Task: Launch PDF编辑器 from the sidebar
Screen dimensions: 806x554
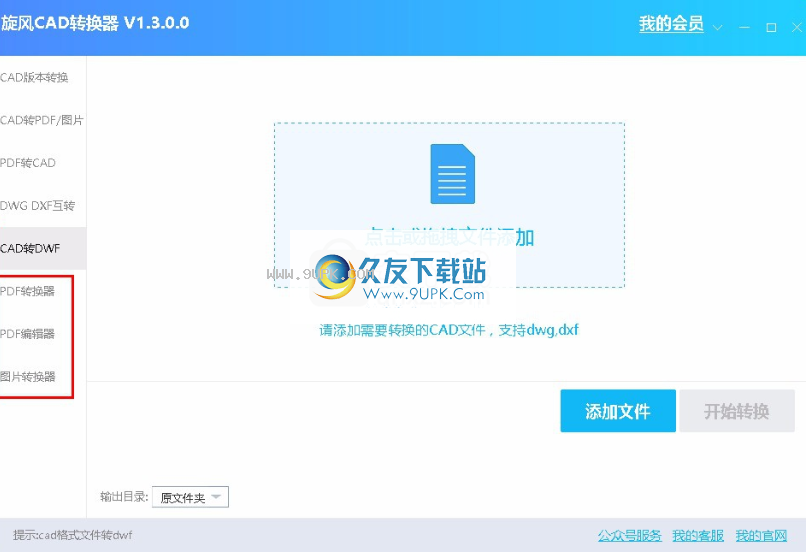Action: coord(28,334)
